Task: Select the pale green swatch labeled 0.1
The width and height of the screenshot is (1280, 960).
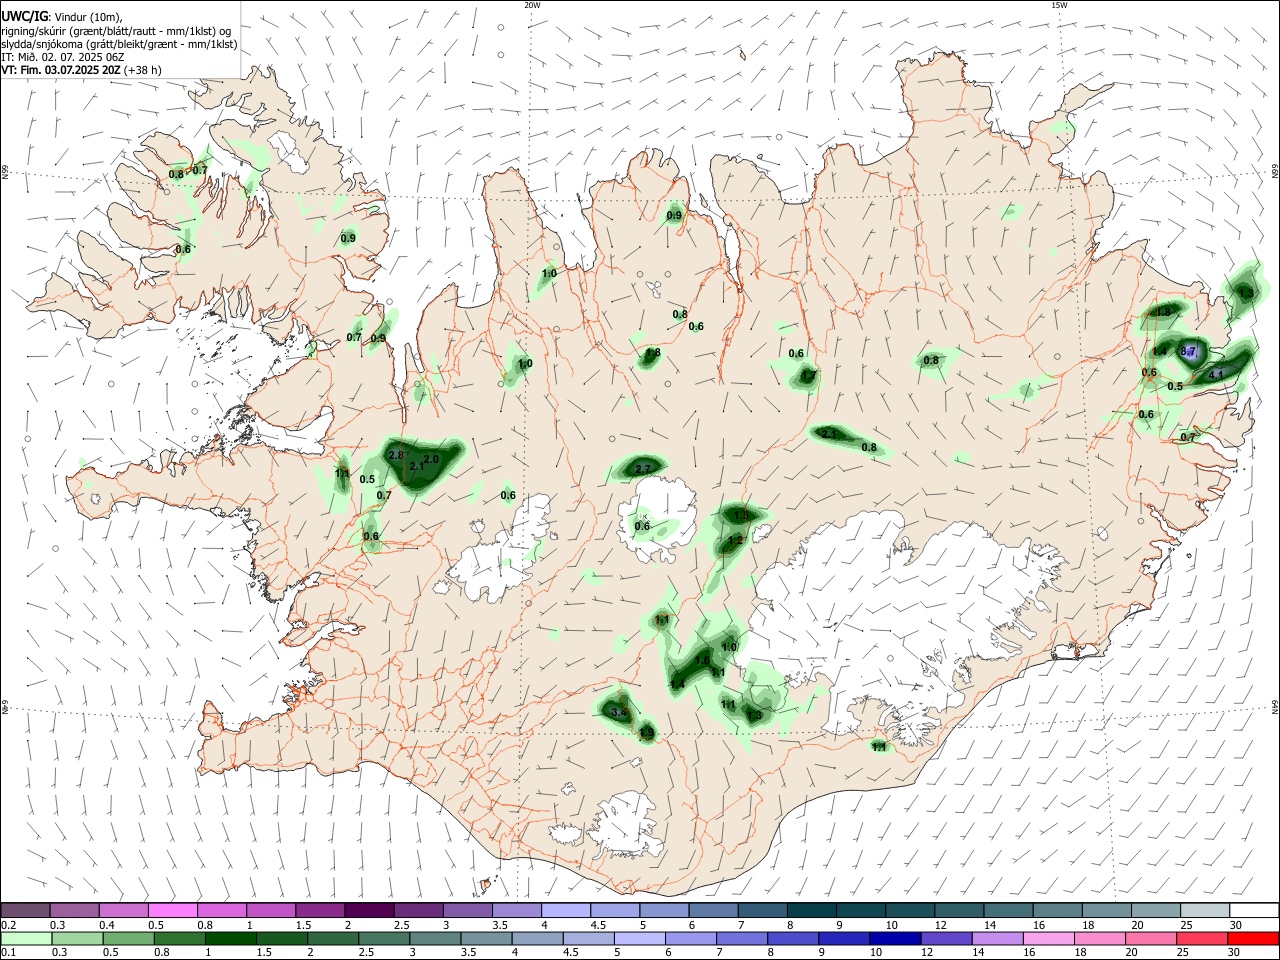Action: tap(26, 938)
